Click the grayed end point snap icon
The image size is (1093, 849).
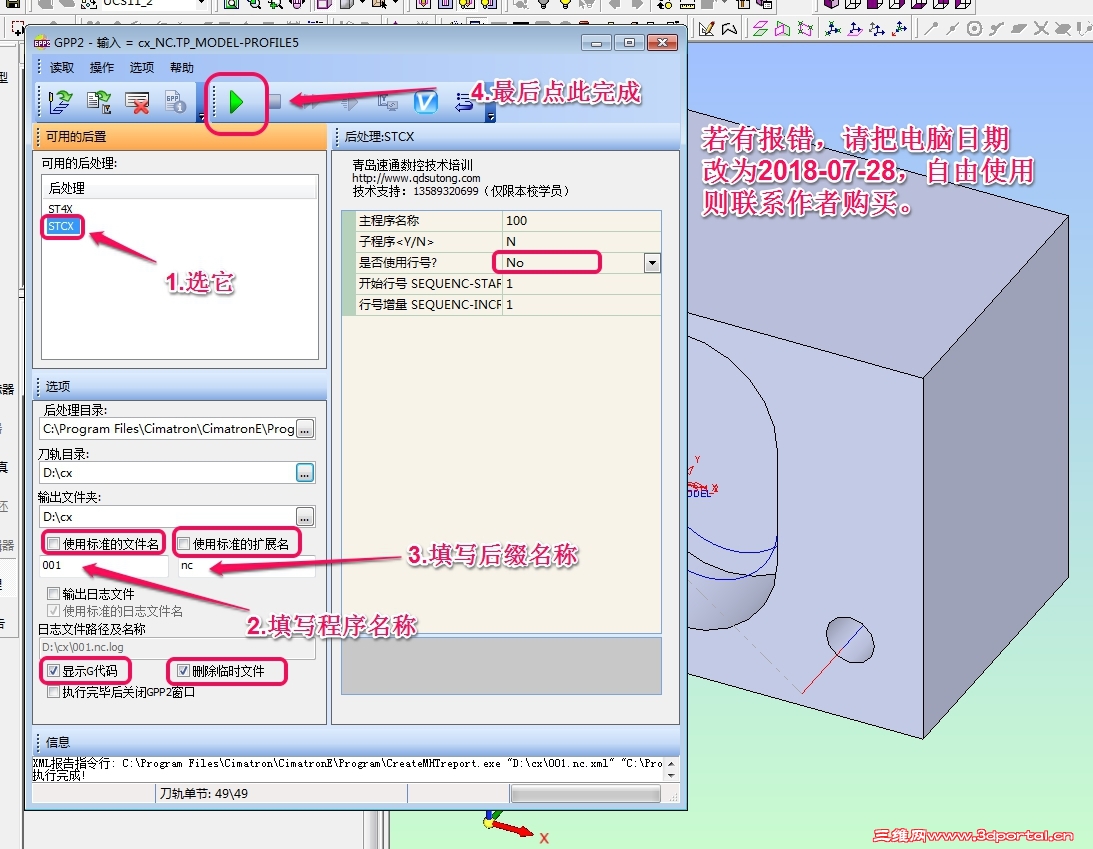[x=931, y=29]
